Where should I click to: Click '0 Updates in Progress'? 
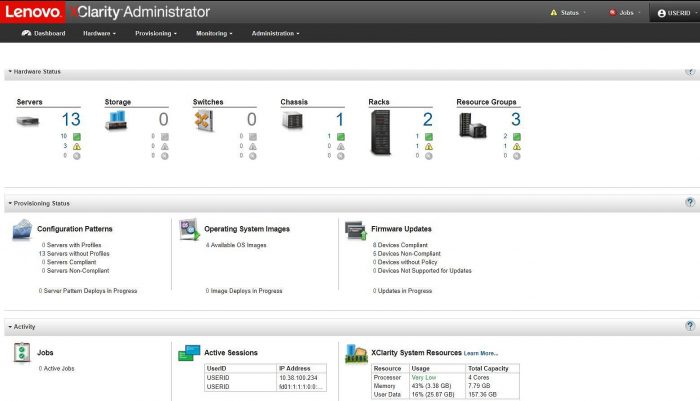[x=402, y=291]
